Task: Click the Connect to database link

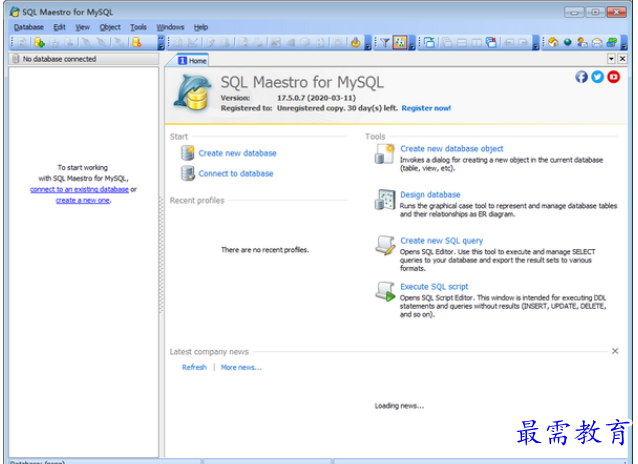Action: point(236,173)
